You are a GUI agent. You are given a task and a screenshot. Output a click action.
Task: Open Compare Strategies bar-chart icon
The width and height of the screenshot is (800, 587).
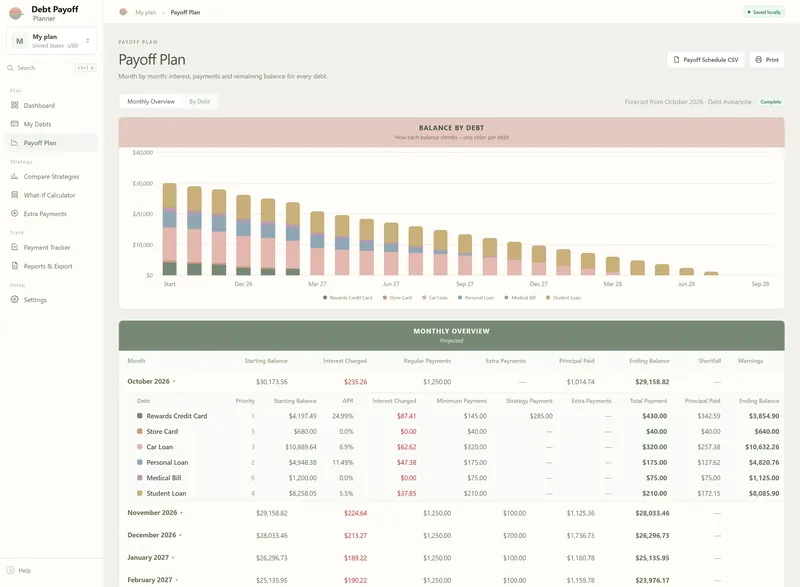14,176
